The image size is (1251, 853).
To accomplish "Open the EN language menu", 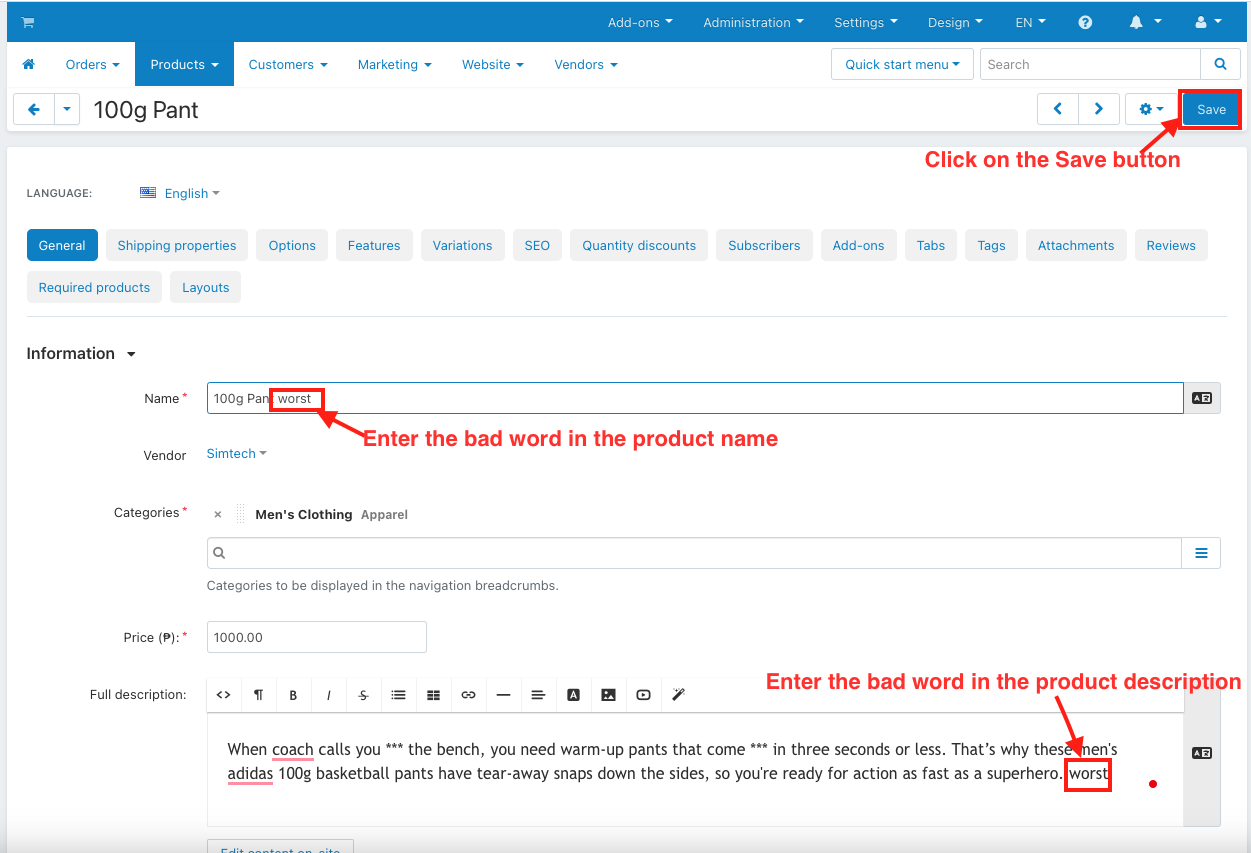I will (x=1030, y=22).
